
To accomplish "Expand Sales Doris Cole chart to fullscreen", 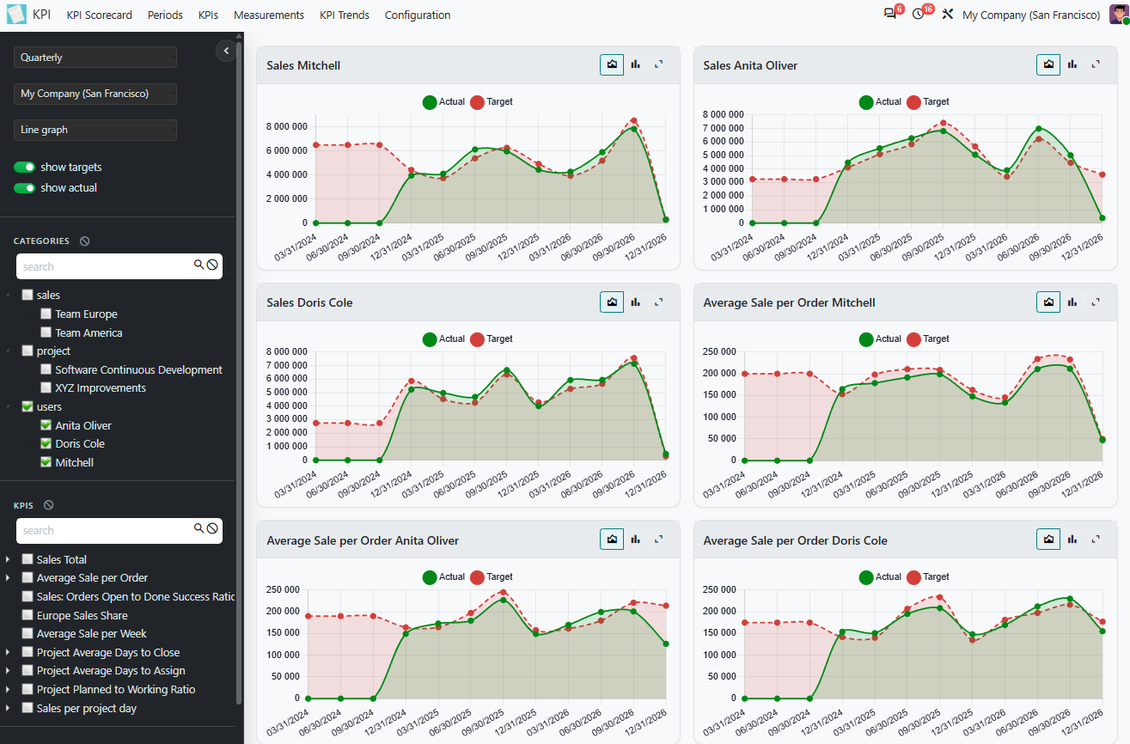I will tap(659, 302).
